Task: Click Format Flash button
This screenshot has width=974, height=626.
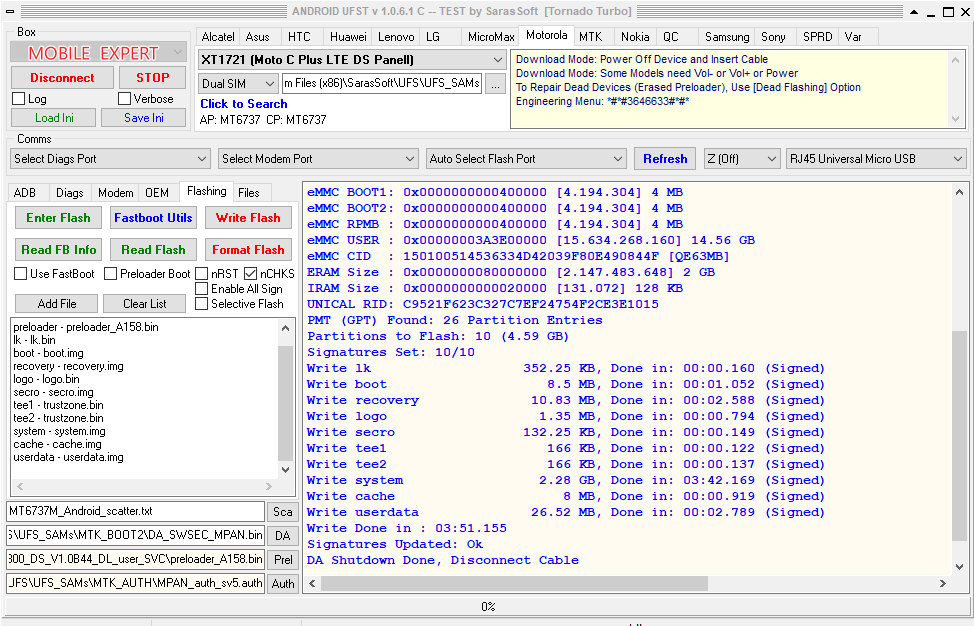Action: click(248, 250)
